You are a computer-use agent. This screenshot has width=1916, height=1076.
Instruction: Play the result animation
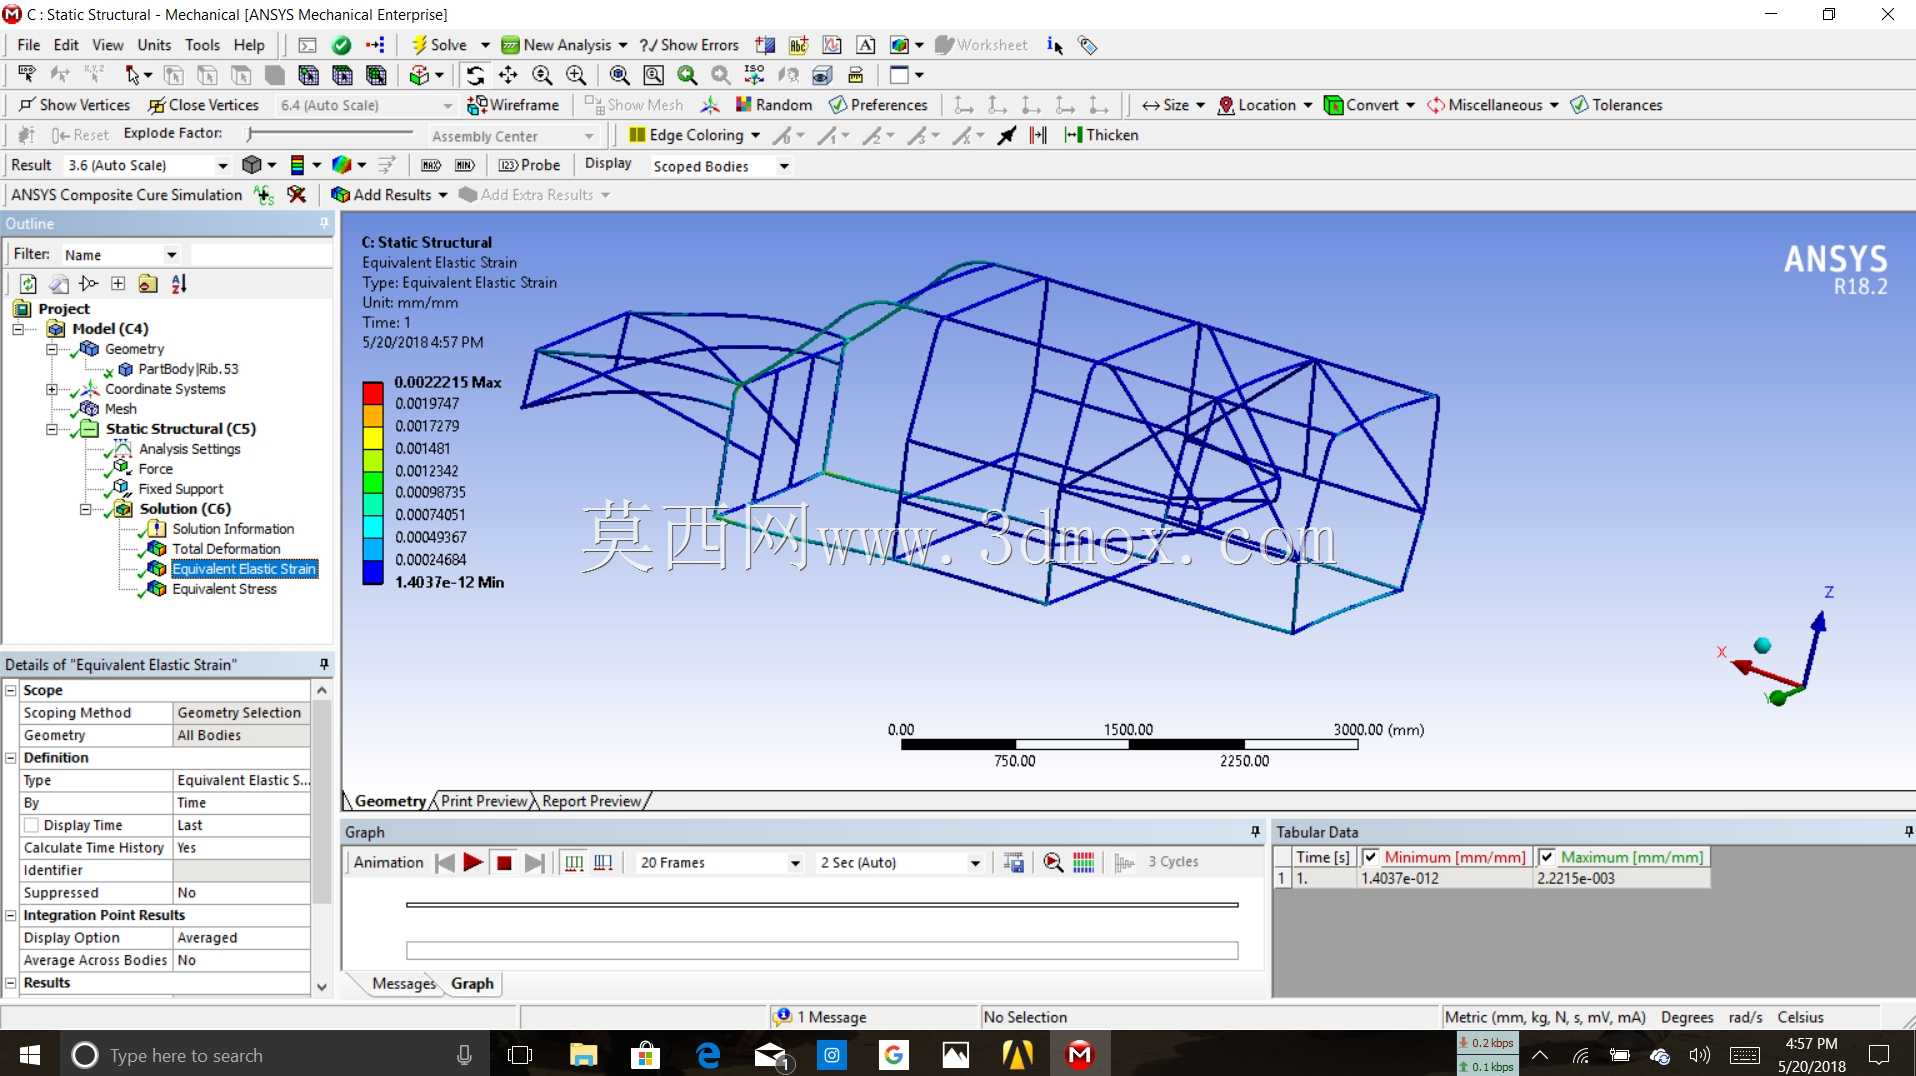coord(473,862)
